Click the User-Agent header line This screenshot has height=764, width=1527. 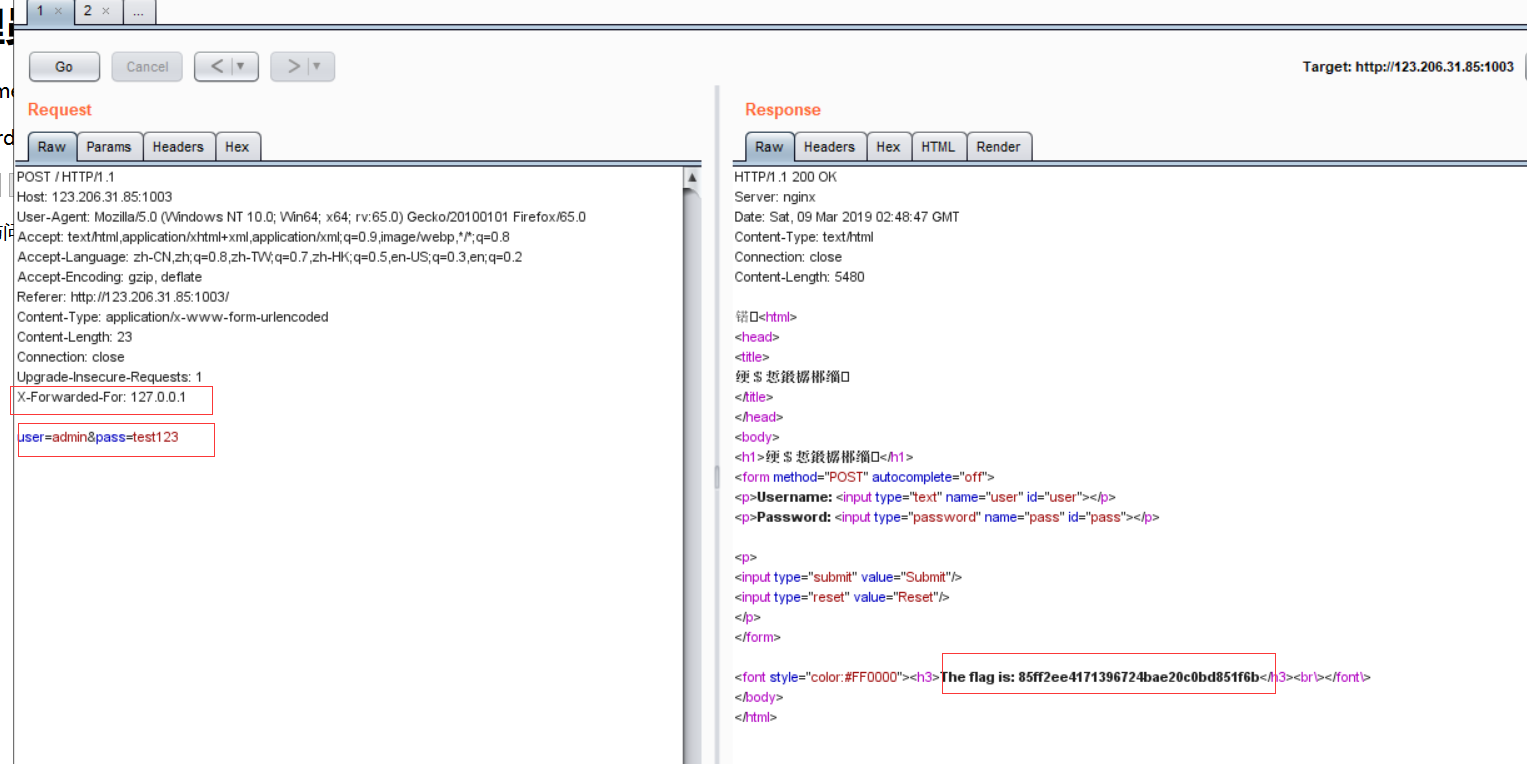pos(301,217)
